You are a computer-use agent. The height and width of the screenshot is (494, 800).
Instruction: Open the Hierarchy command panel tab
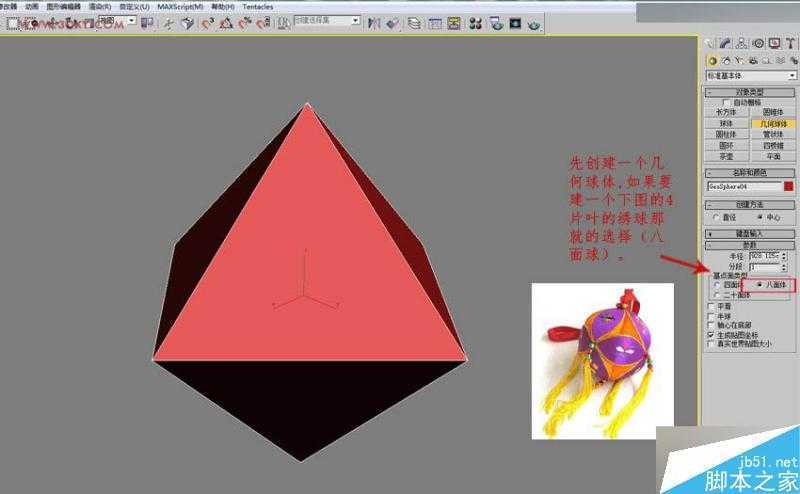click(x=741, y=43)
